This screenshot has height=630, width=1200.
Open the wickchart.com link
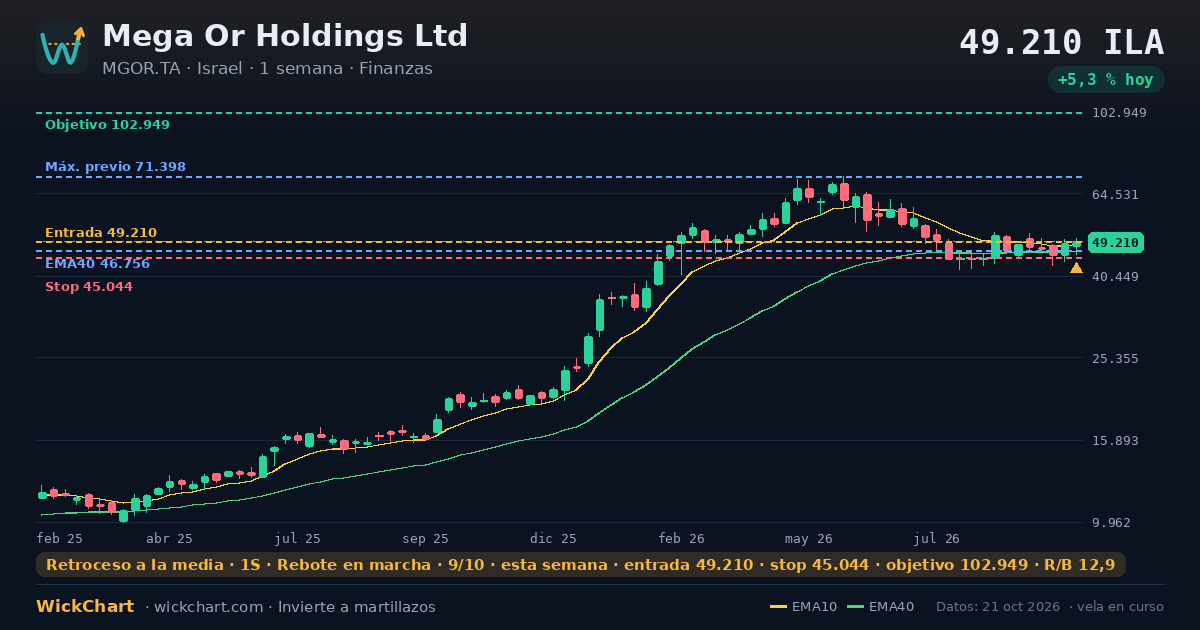[x=210, y=607]
